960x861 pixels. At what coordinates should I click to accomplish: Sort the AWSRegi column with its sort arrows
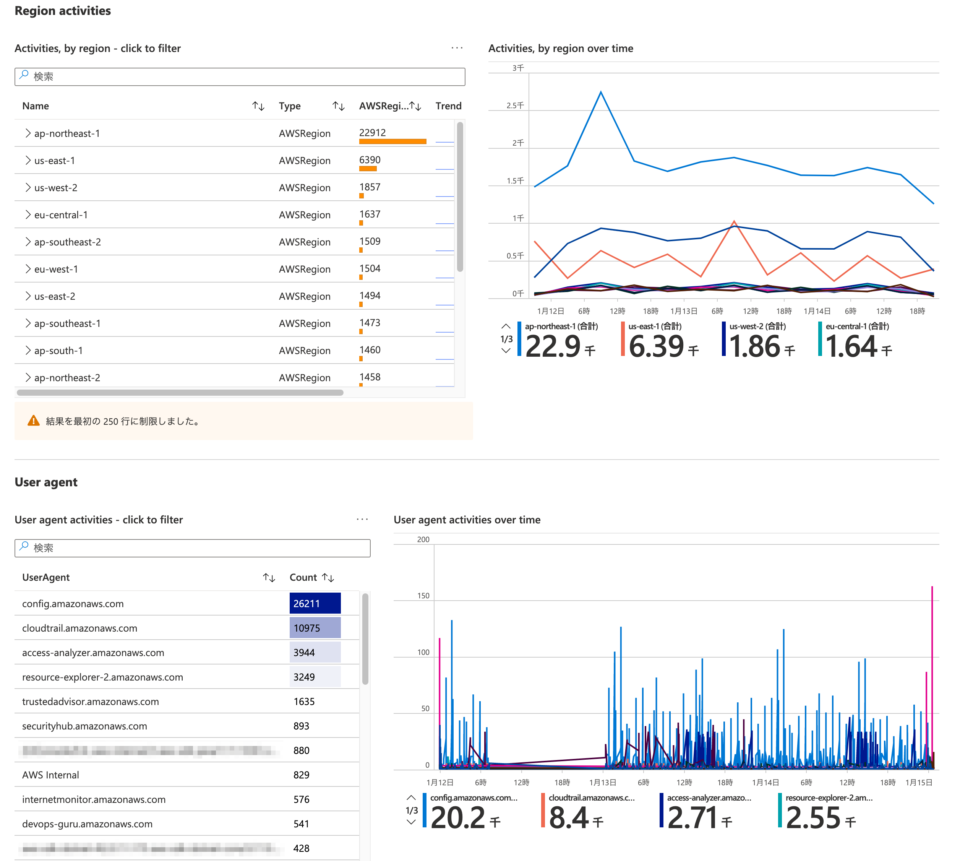417,105
